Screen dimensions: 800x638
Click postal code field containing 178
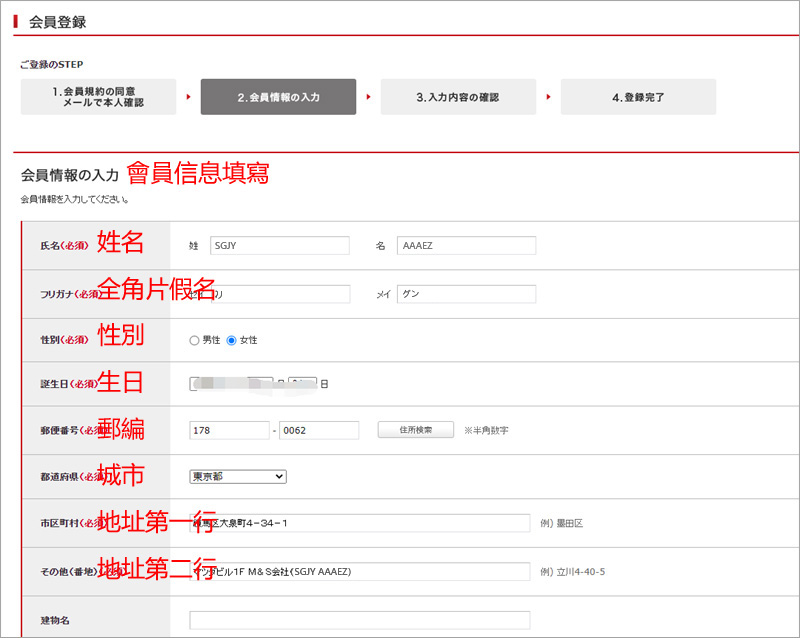click(x=228, y=430)
